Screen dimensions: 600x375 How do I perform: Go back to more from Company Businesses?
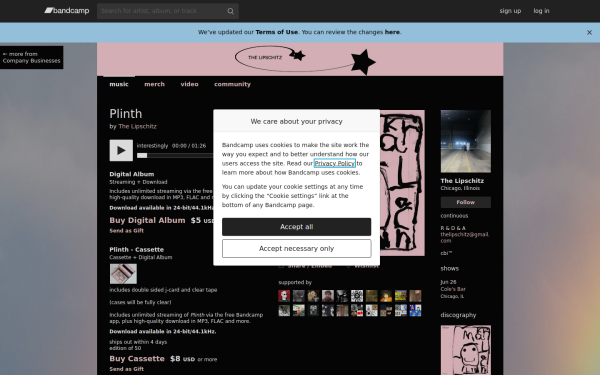[31, 57]
